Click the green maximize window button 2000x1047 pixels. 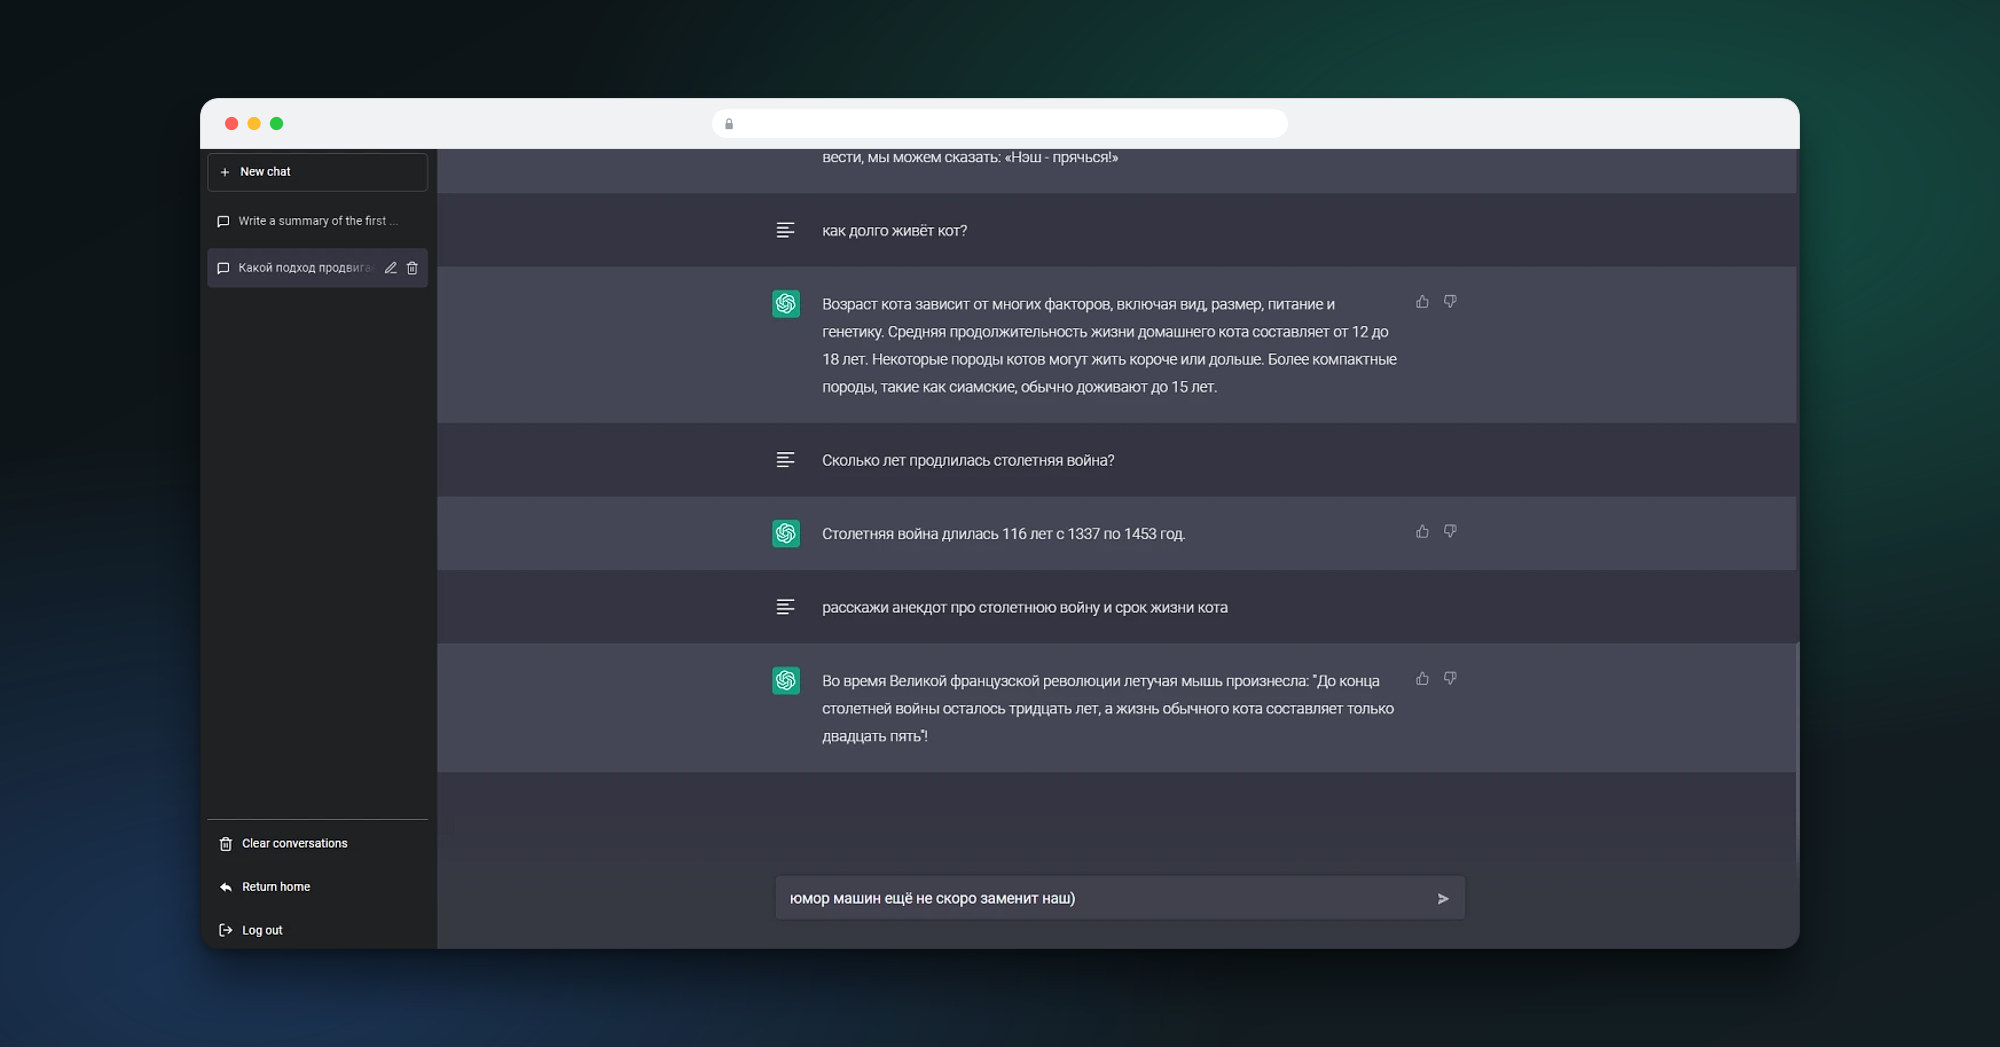tap(277, 124)
